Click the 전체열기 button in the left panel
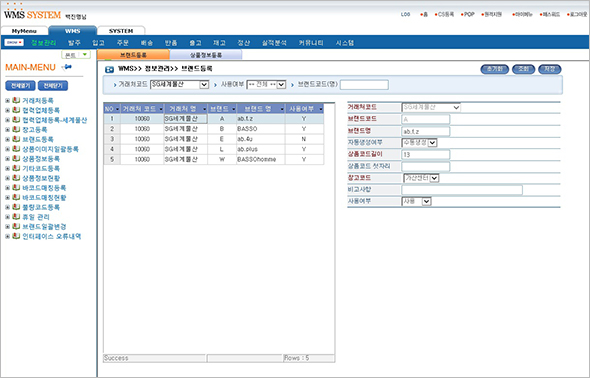 (x=21, y=86)
